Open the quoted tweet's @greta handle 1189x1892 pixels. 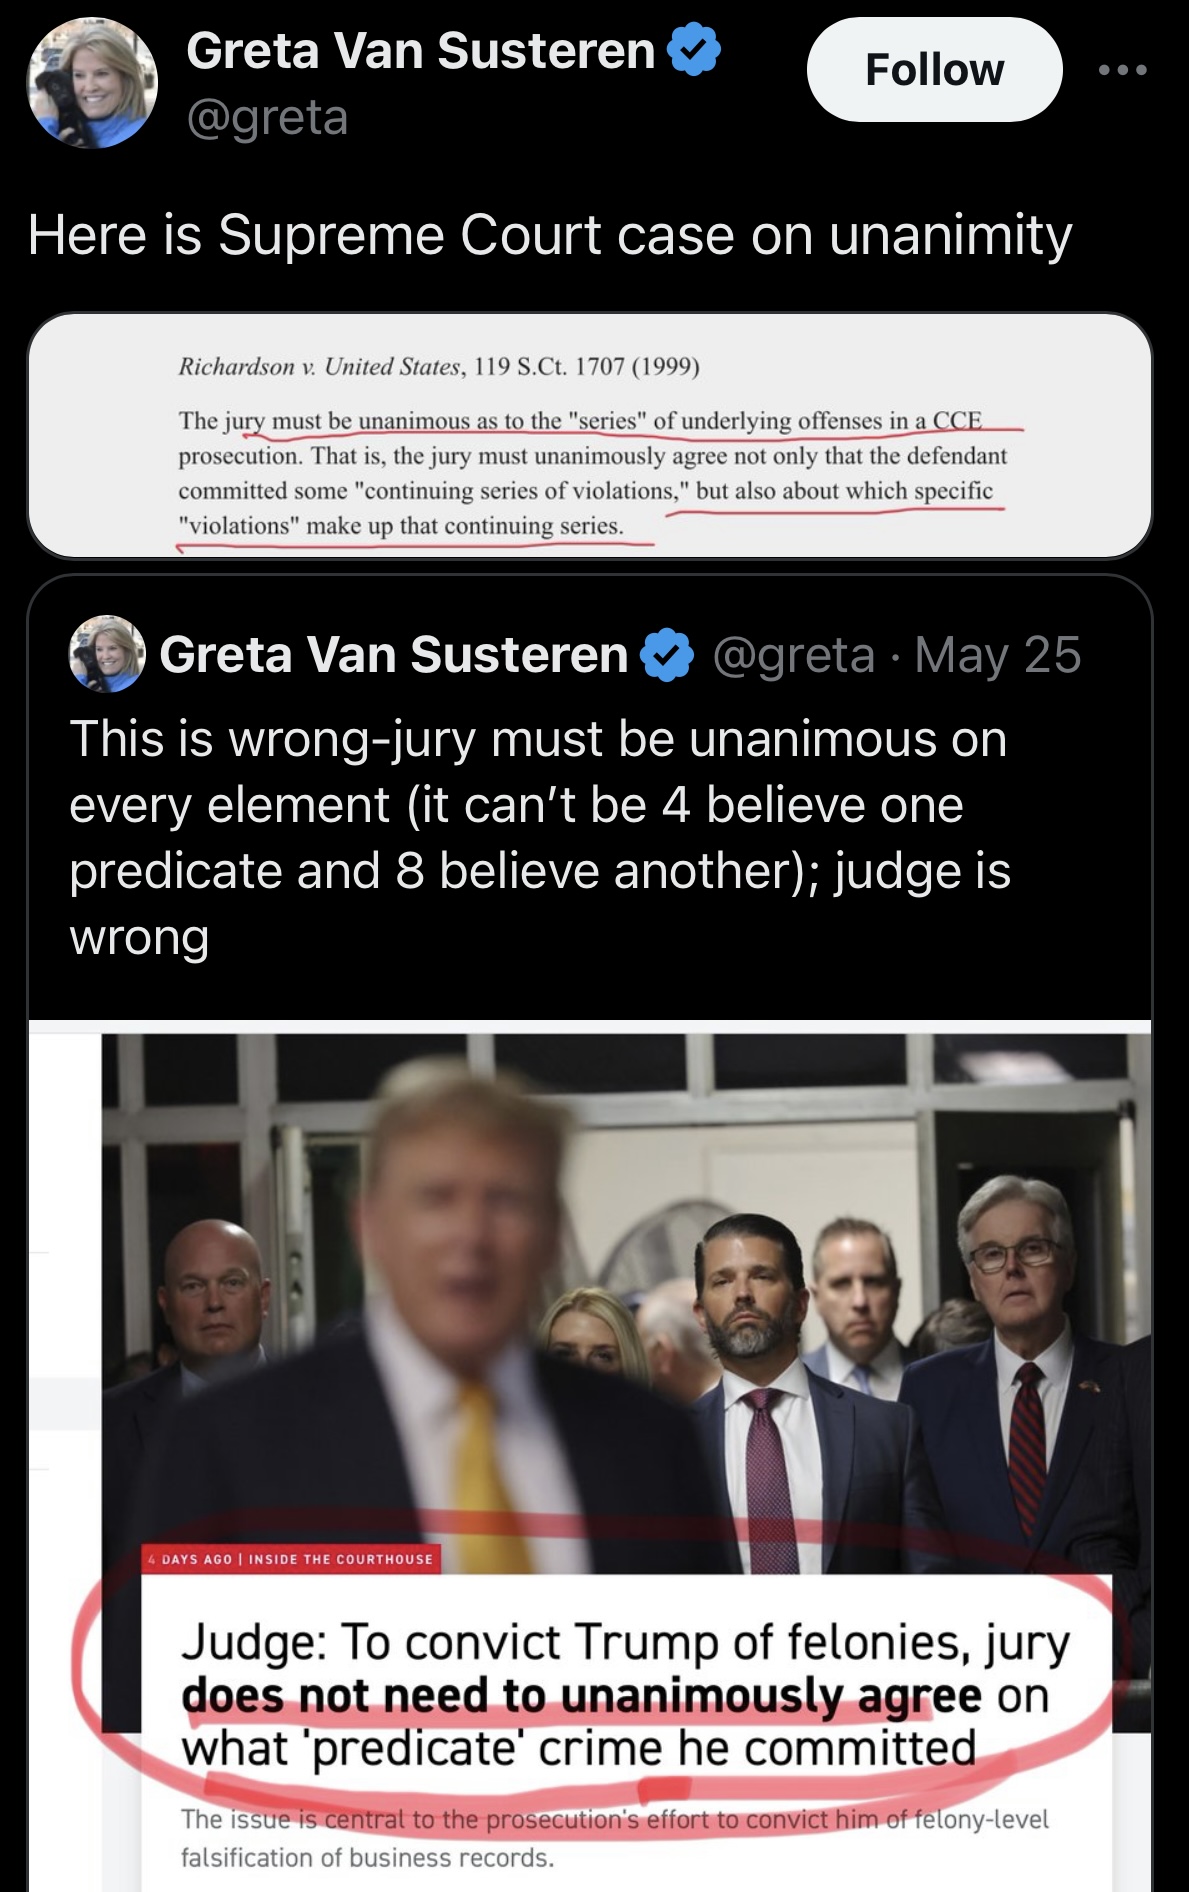[x=794, y=656]
